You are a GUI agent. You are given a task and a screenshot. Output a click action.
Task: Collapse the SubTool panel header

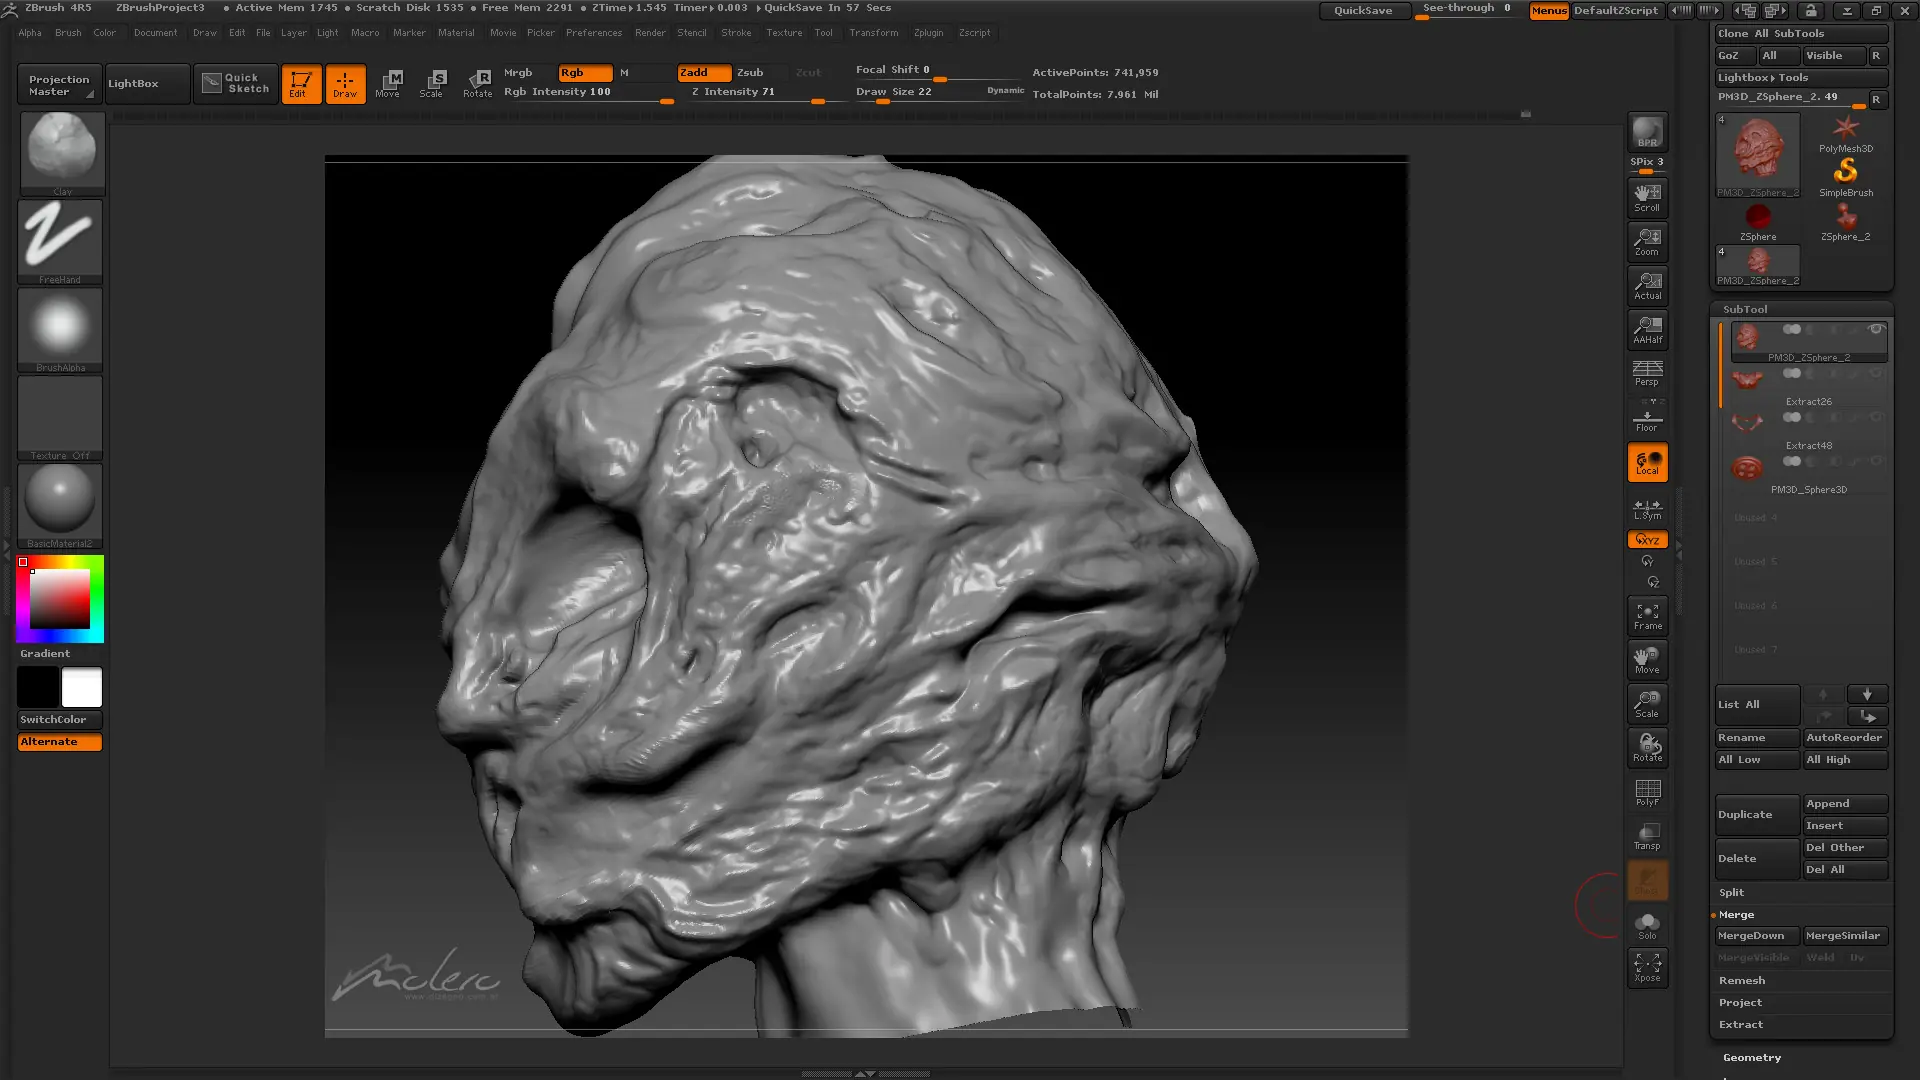(x=1745, y=309)
